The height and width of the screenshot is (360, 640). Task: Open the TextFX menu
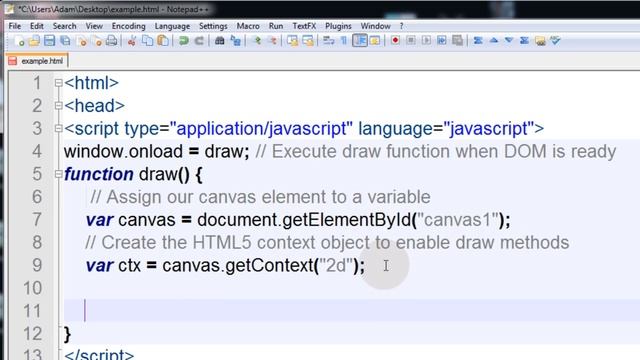(x=304, y=26)
